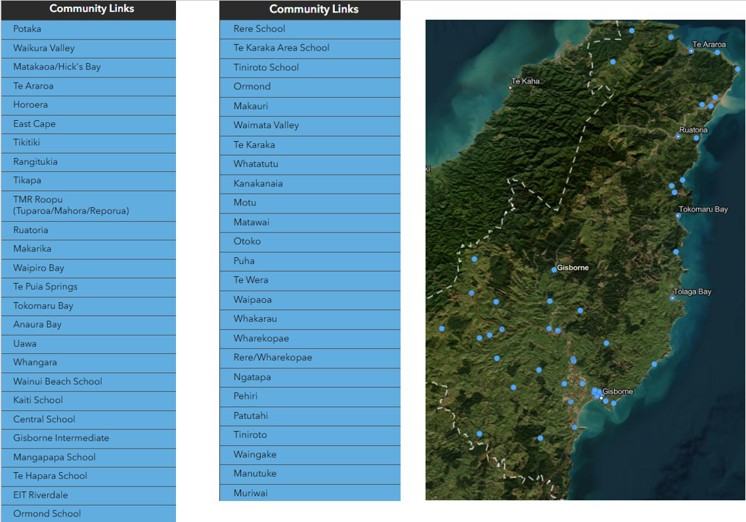The height and width of the screenshot is (522, 746).
Task: Click the white Gisborne region marker on map
Action: [553, 269]
